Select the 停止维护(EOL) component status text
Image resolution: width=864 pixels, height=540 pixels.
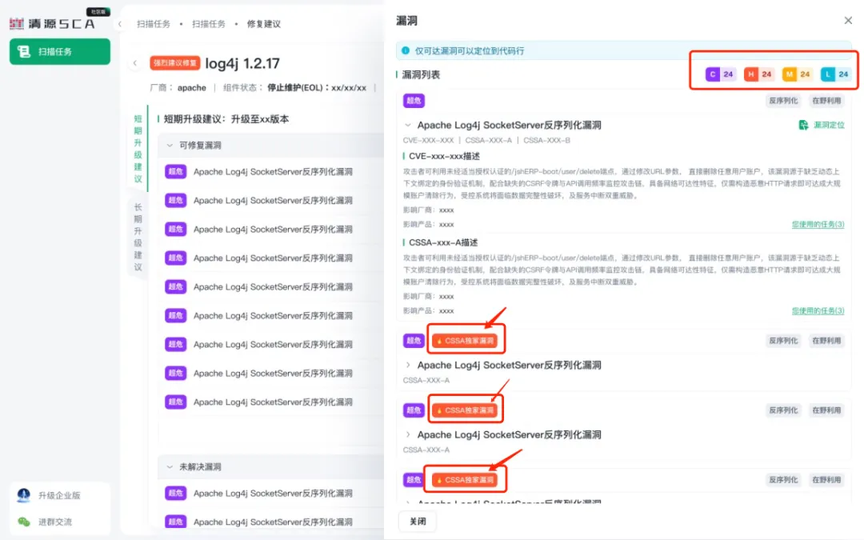[317, 88]
